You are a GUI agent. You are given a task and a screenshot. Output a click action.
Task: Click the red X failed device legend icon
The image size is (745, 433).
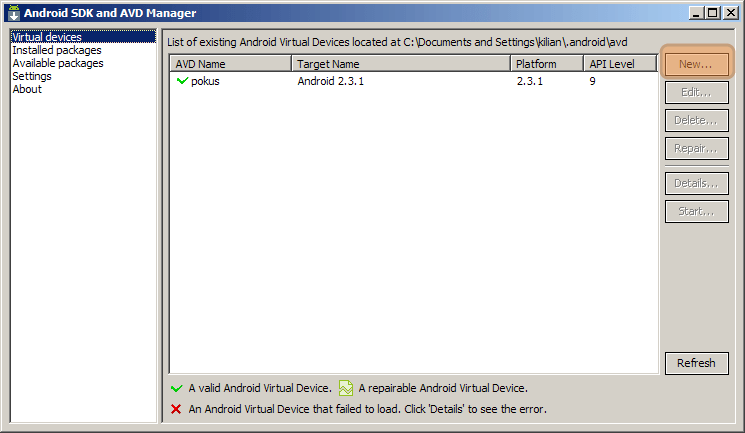[x=176, y=409]
